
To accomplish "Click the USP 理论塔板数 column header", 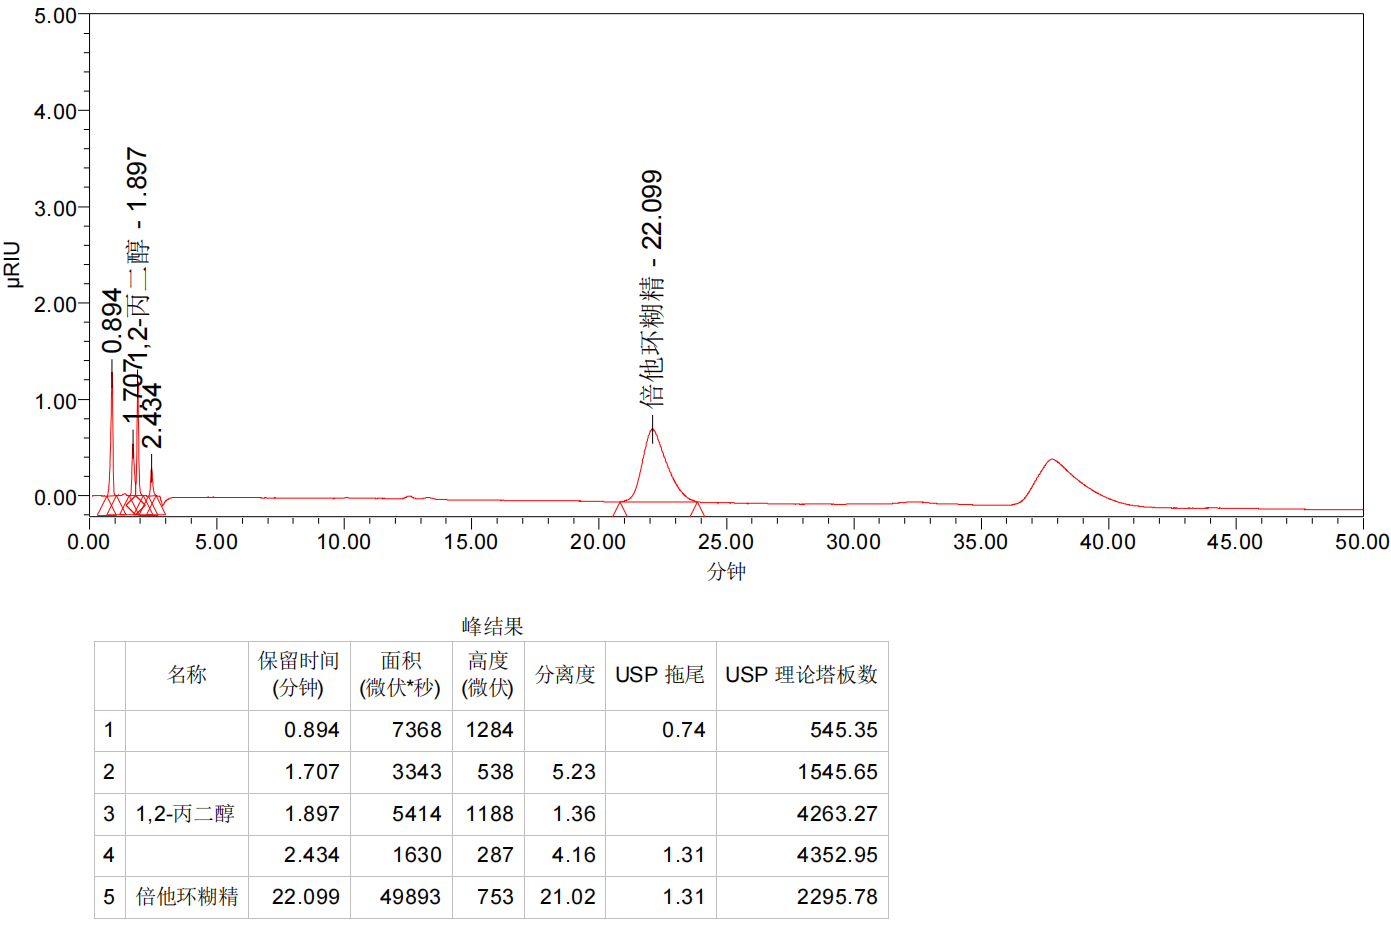I will click(801, 675).
